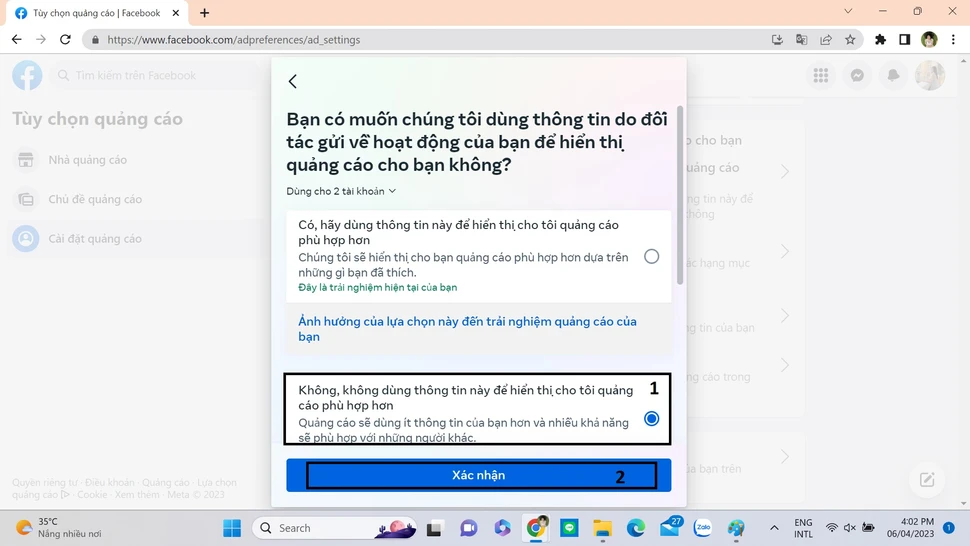Bookmark this page with star icon
This screenshot has width=970, height=546.
tap(850, 40)
